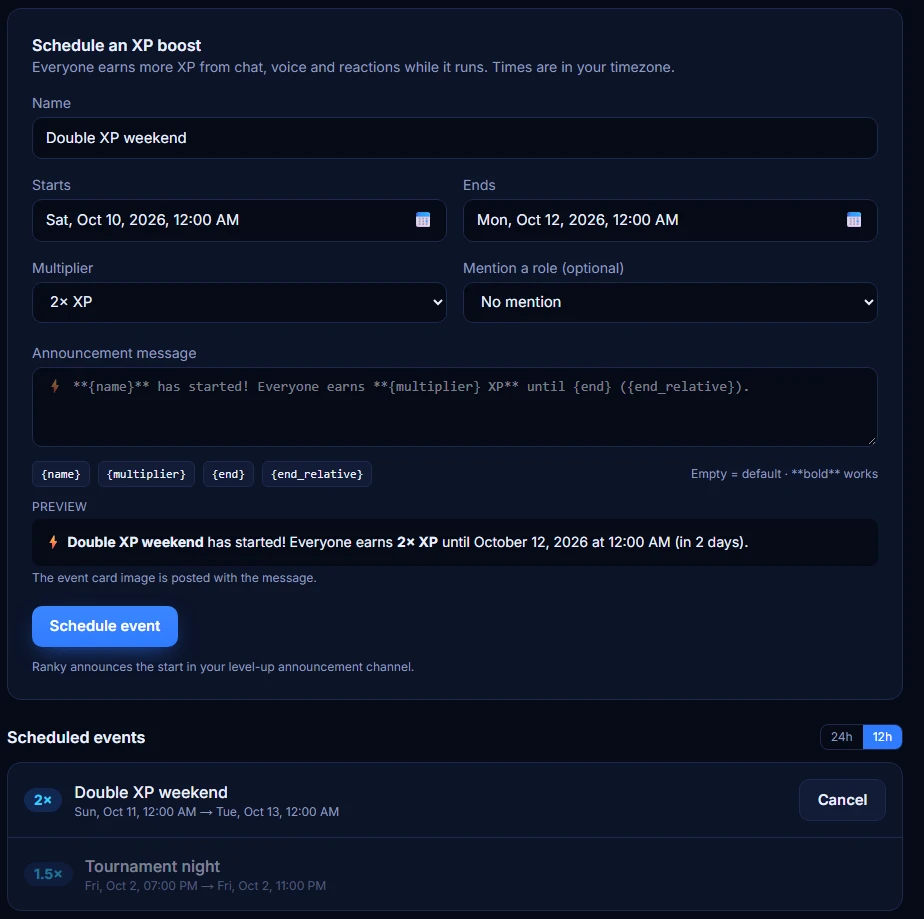Click the Double XP weekend scheduled event title
The image size is (924, 919).
[x=151, y=792]
